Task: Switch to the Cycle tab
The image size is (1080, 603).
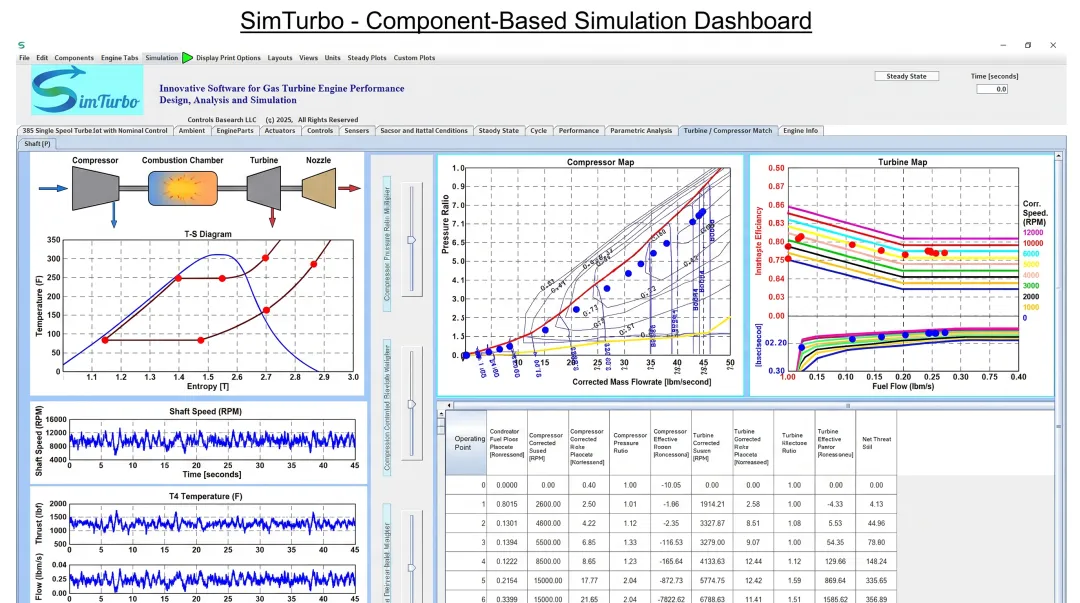Action: click(539, 130)
